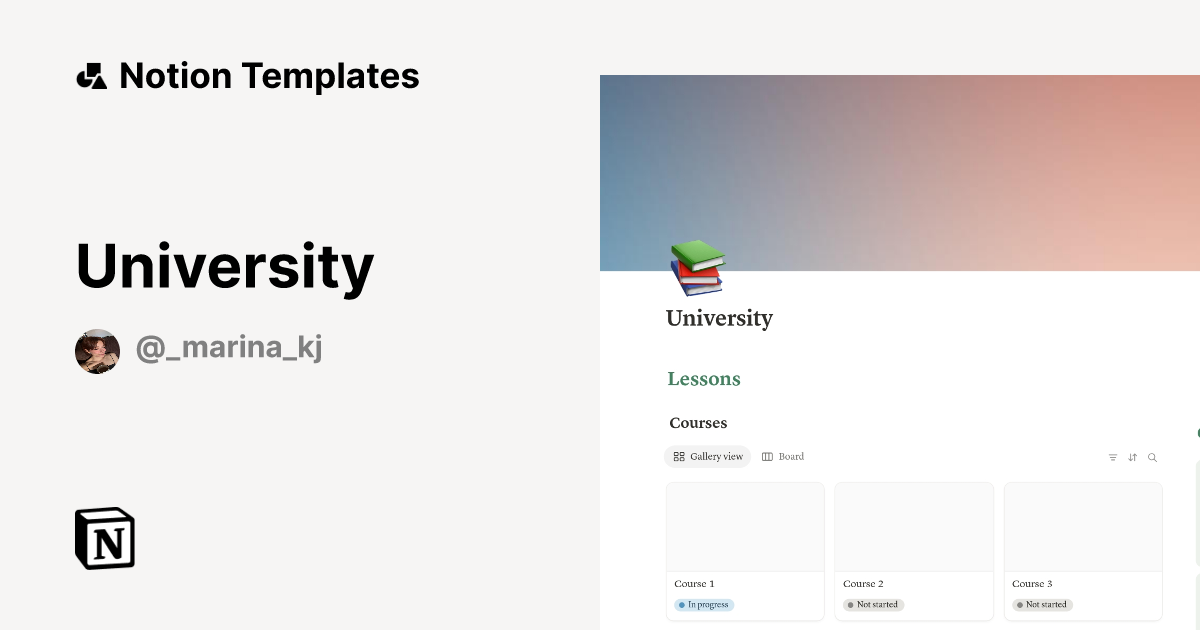Select the Gallery view grid icon

678,457
